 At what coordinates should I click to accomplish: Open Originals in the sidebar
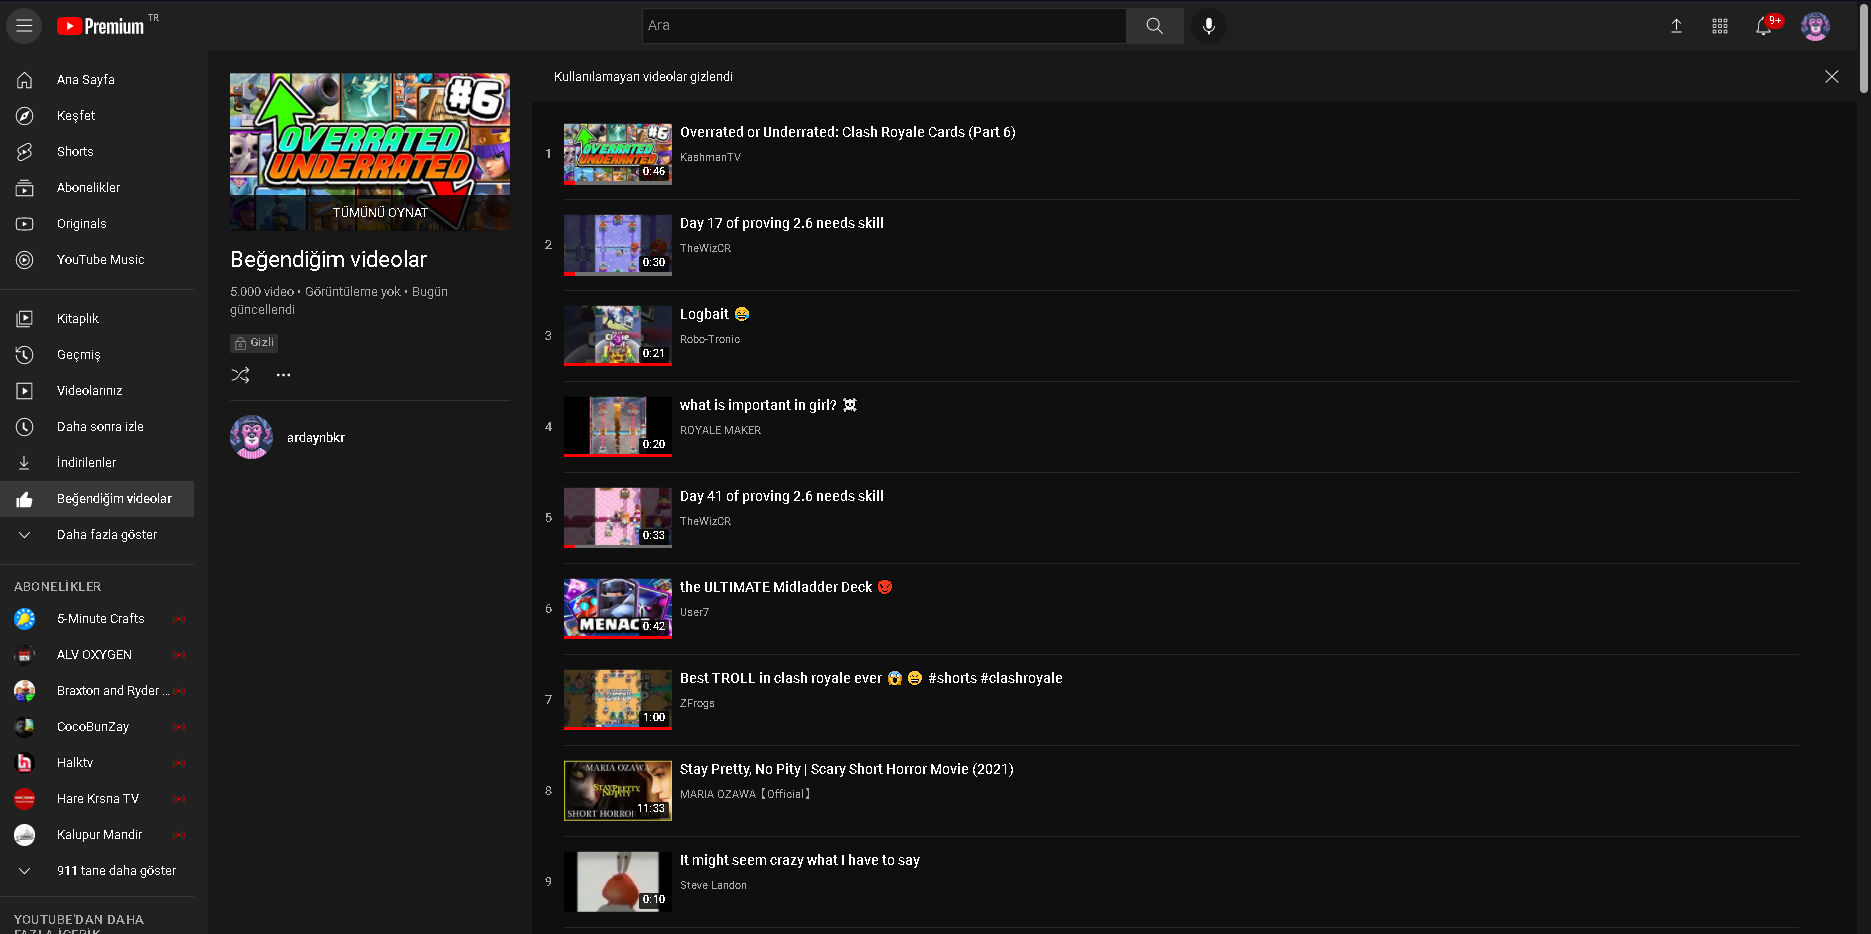coord(97,224)
